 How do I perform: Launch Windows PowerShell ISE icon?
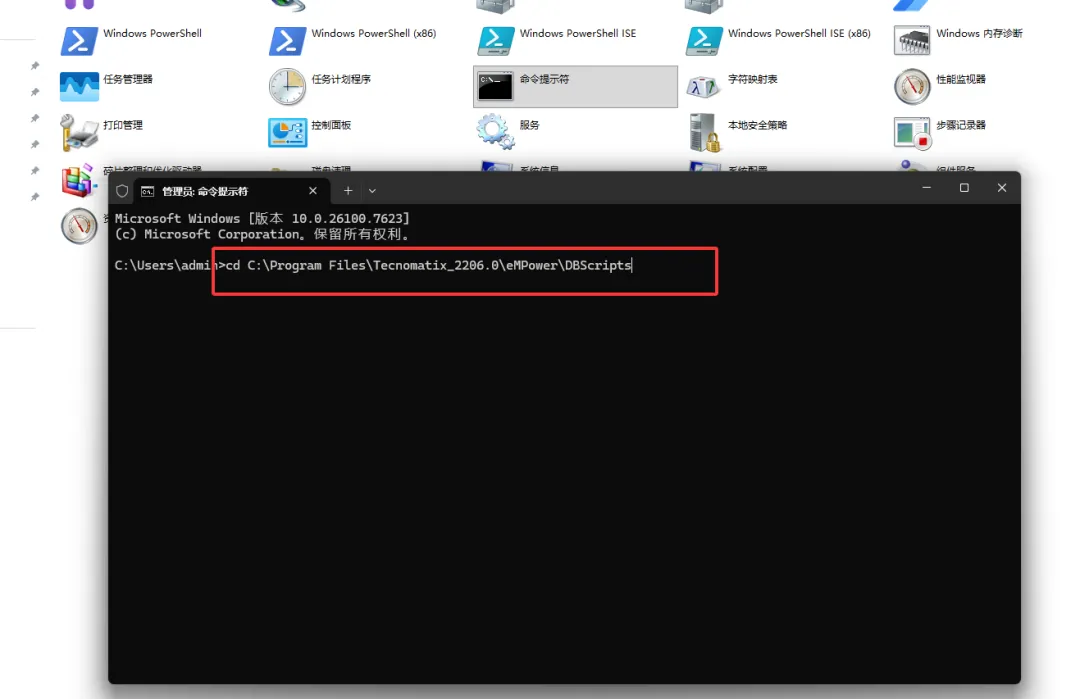click(495, 41)
